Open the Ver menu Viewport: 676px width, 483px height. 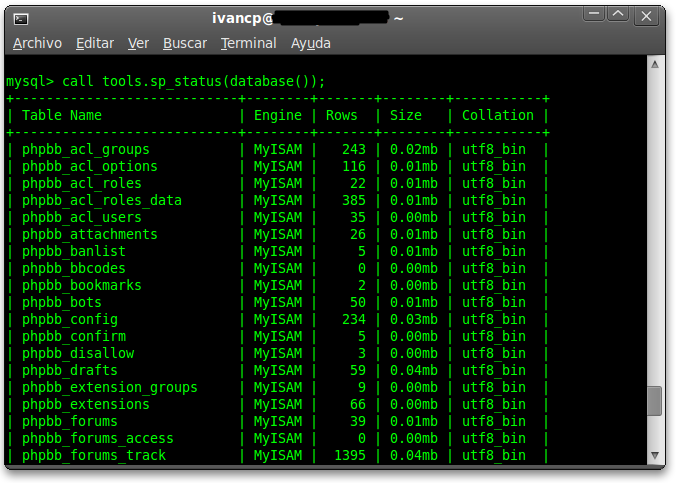138,44
